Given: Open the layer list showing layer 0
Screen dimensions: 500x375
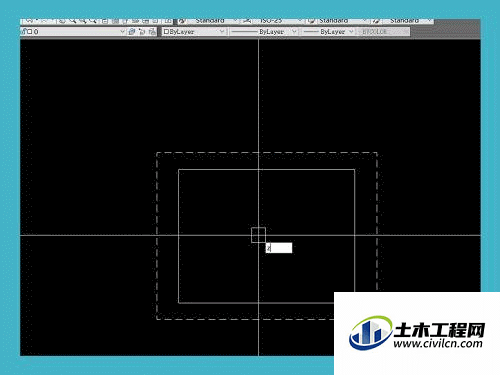Looking at the screenshot, I should pos(73,32).
